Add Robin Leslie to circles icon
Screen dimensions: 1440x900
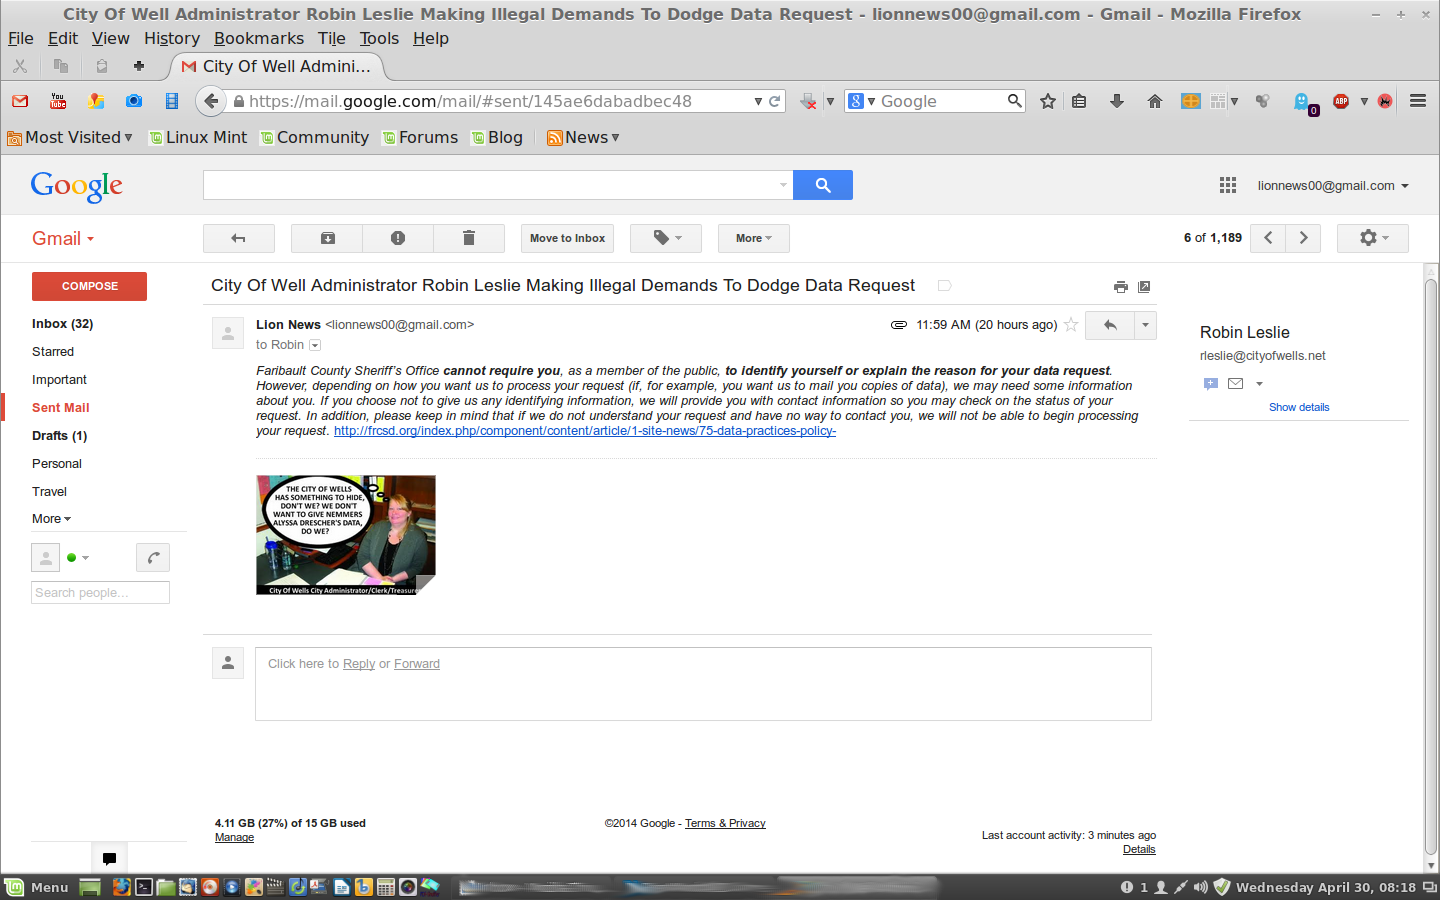[1210, 383]
